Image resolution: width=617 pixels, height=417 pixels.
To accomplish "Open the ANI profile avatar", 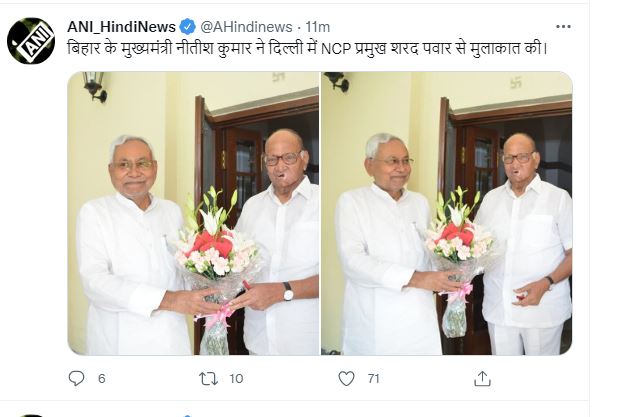I will click(31, 41).
